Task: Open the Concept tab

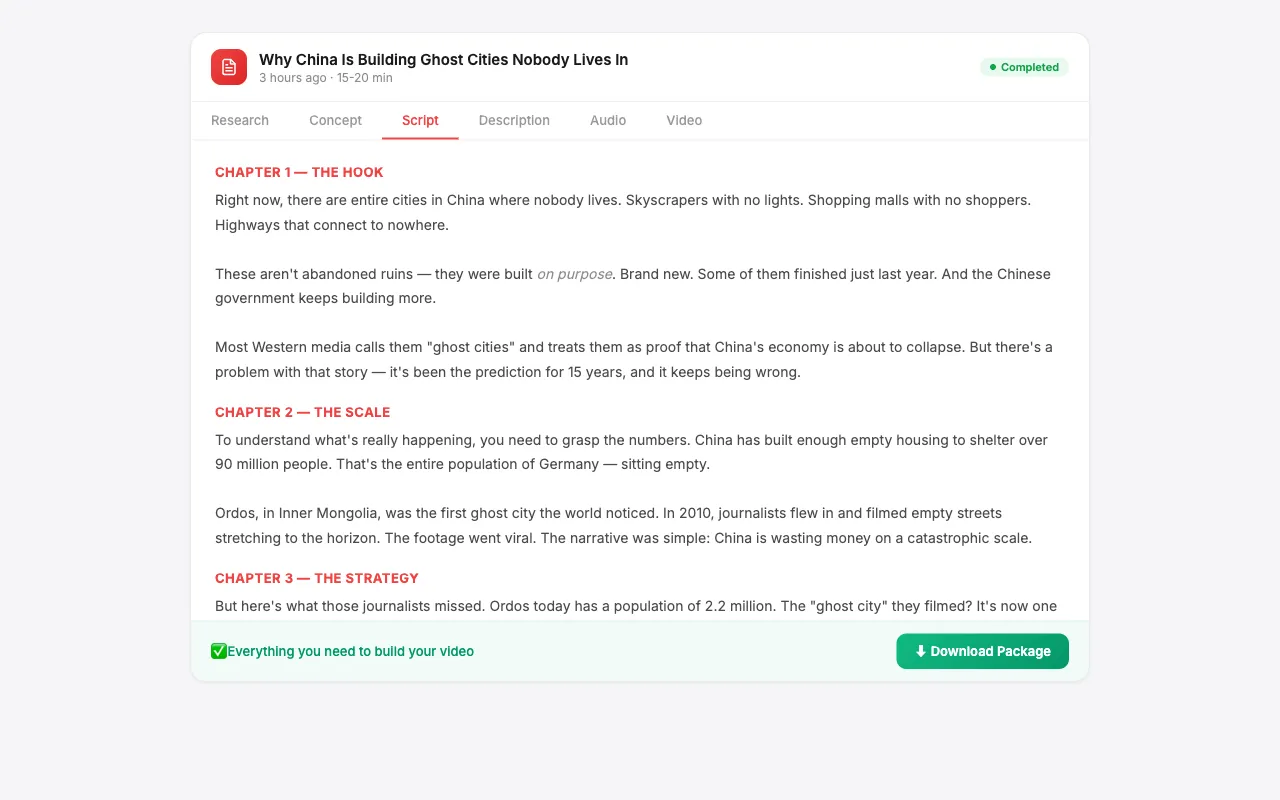Action: (x=335, y=120)
